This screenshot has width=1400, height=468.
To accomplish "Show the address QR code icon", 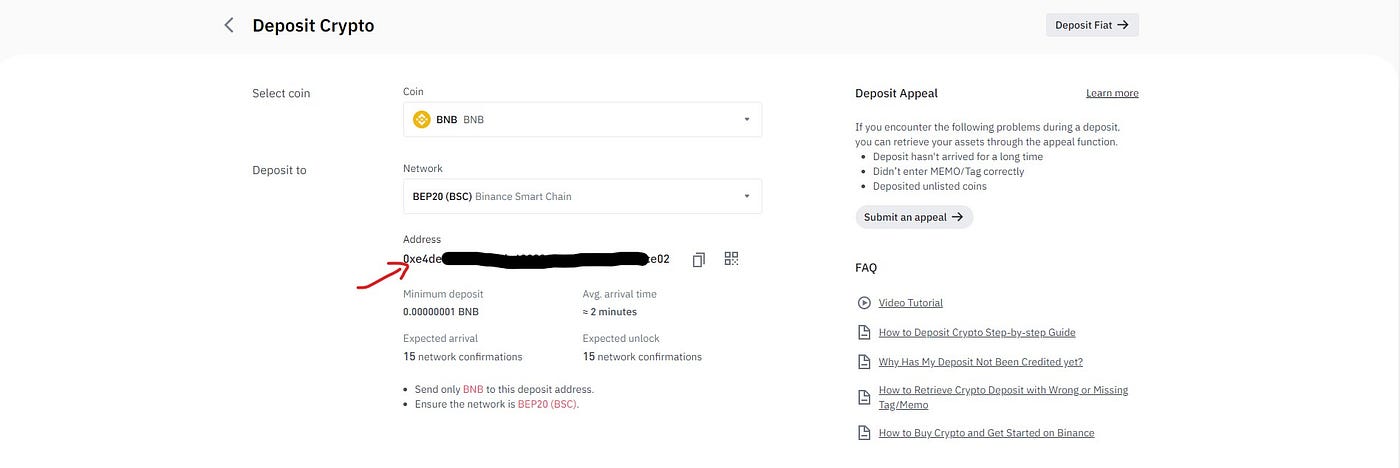I will pos(731,259).
